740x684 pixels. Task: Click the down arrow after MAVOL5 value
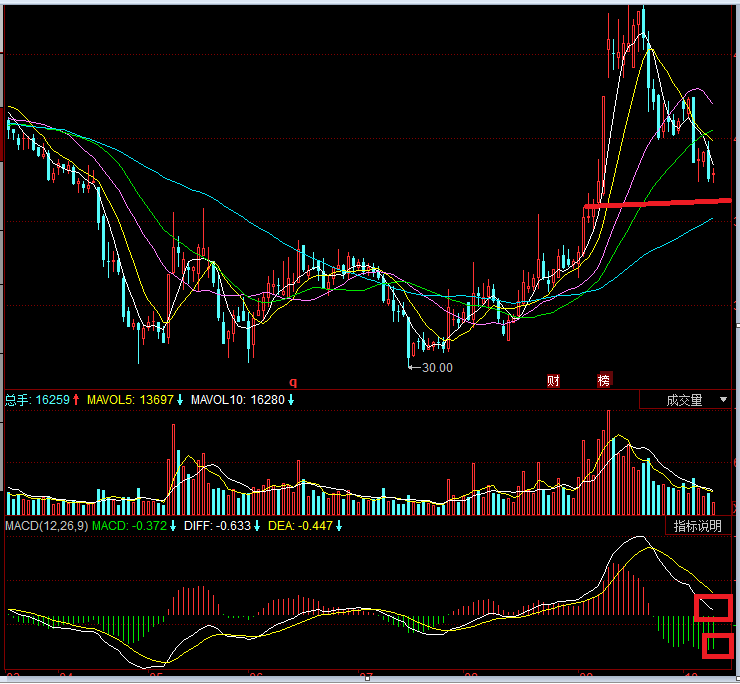coord(181,400)
